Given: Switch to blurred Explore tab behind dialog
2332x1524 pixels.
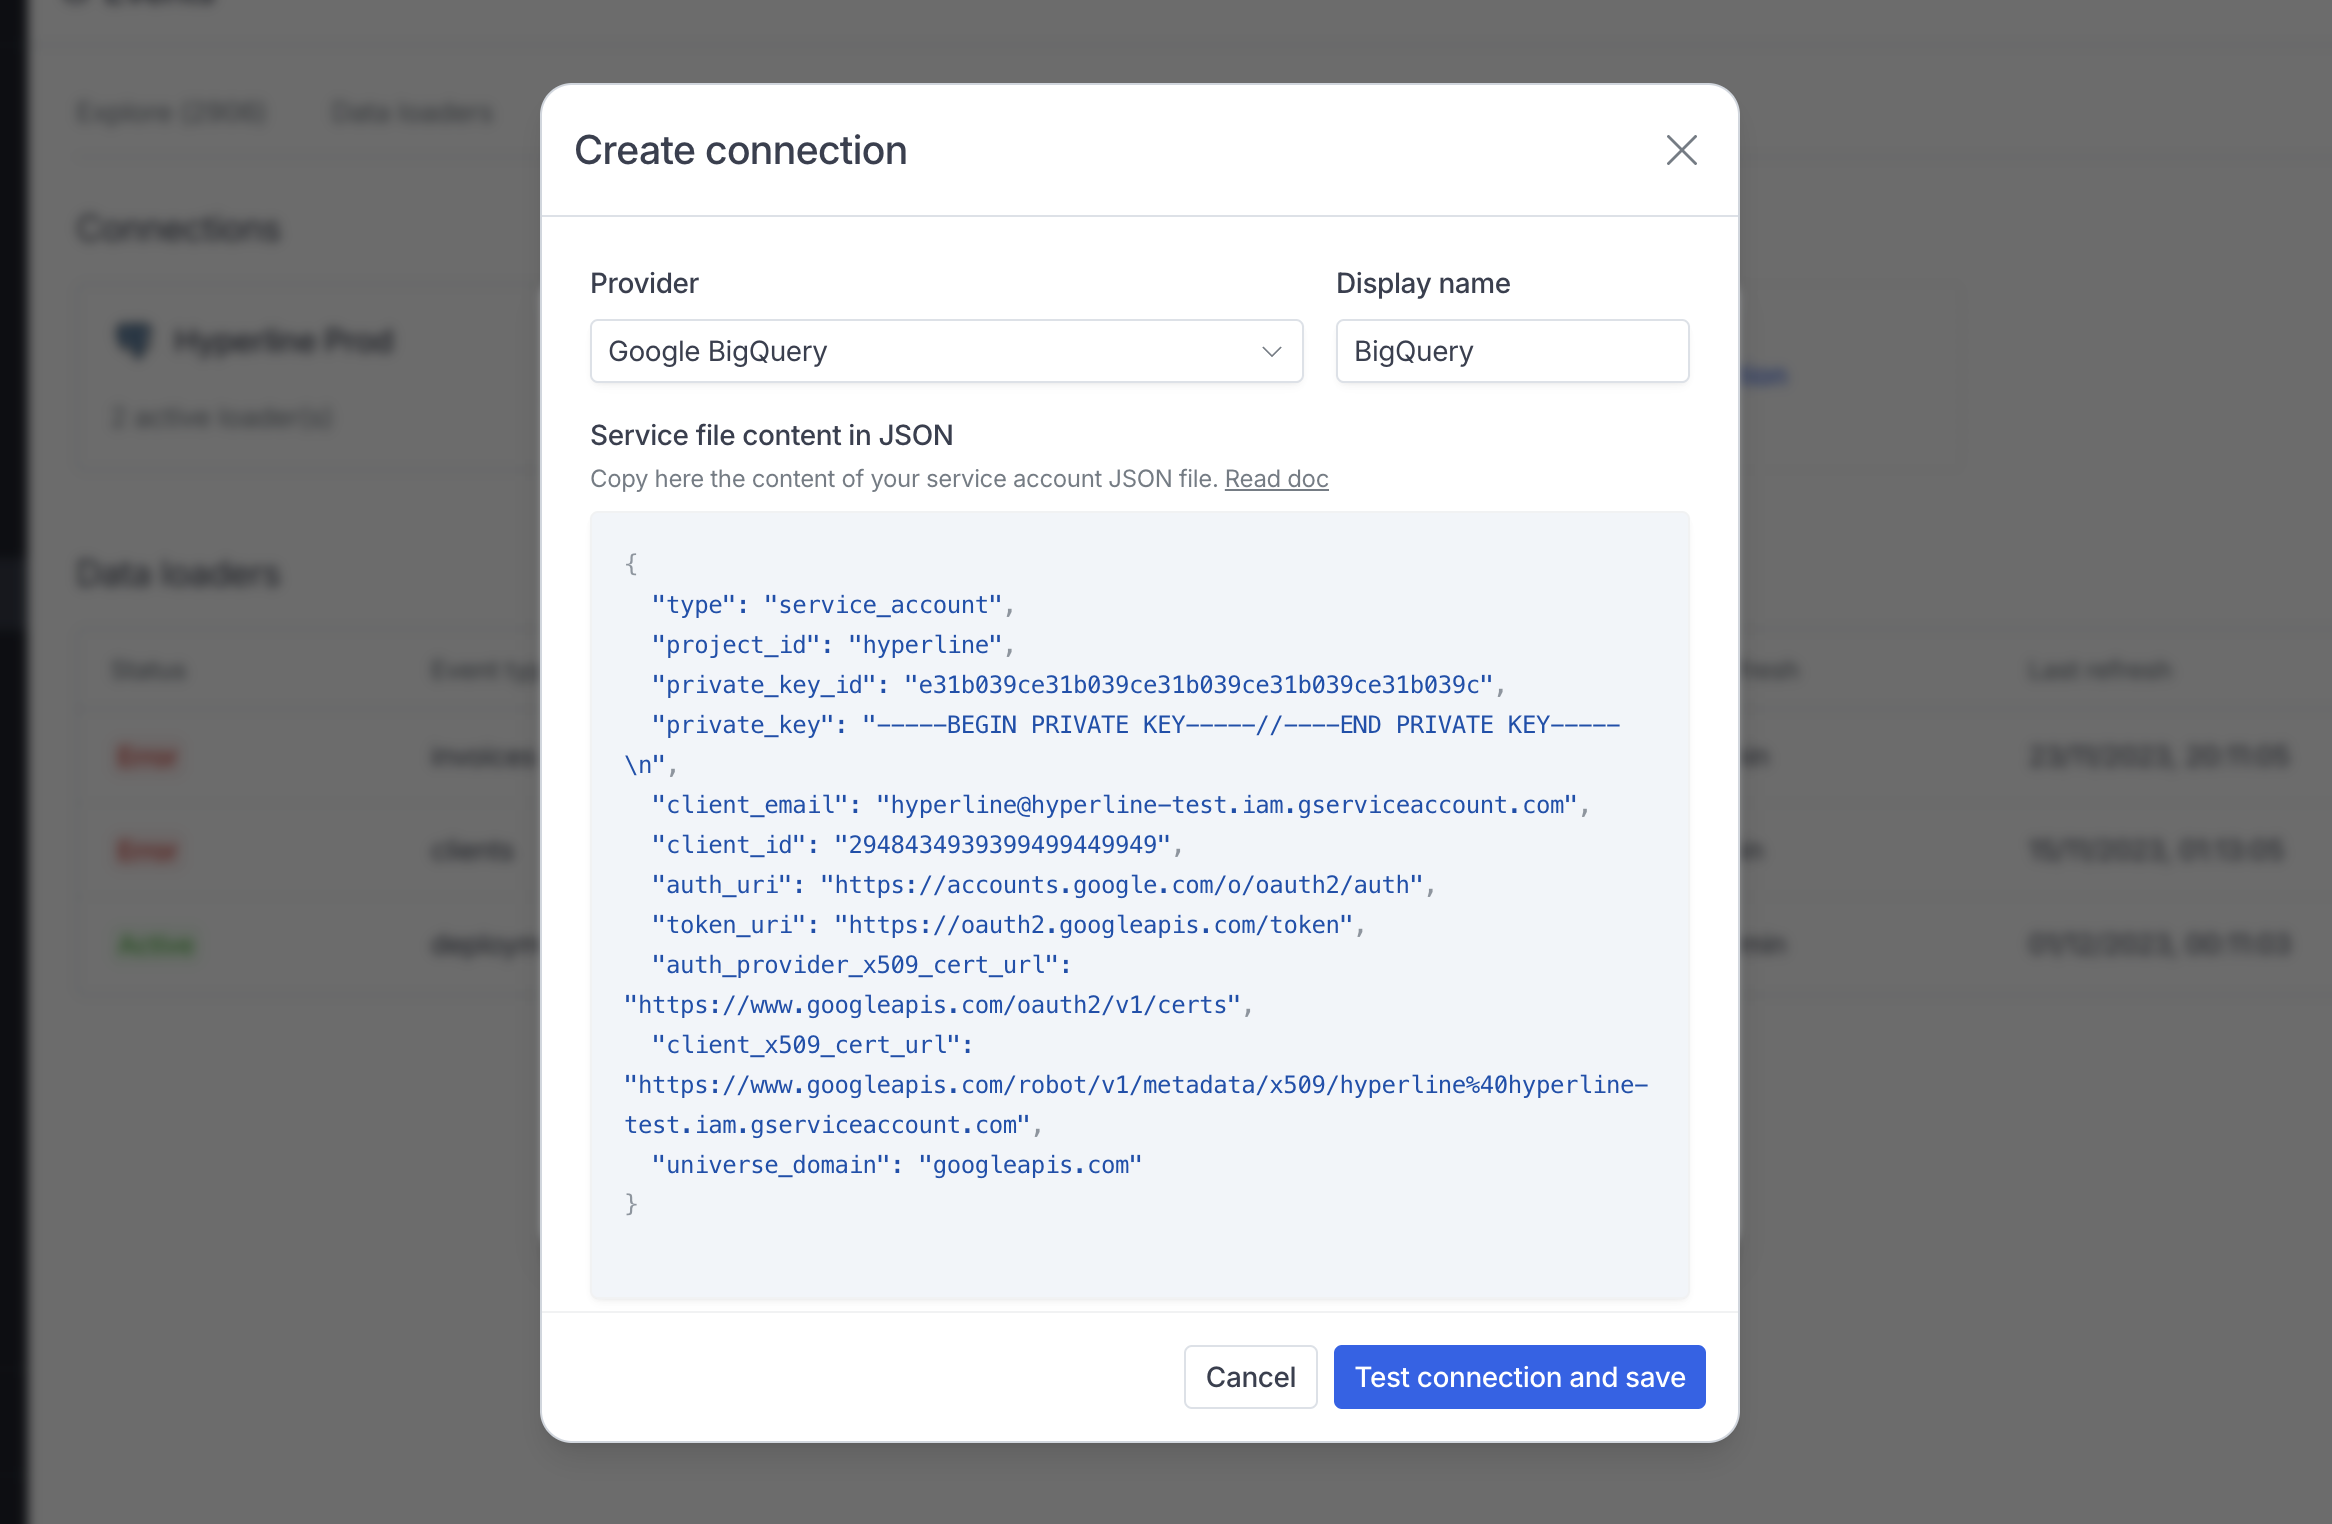Looking at the screenshot, I should tap(171, 112).
